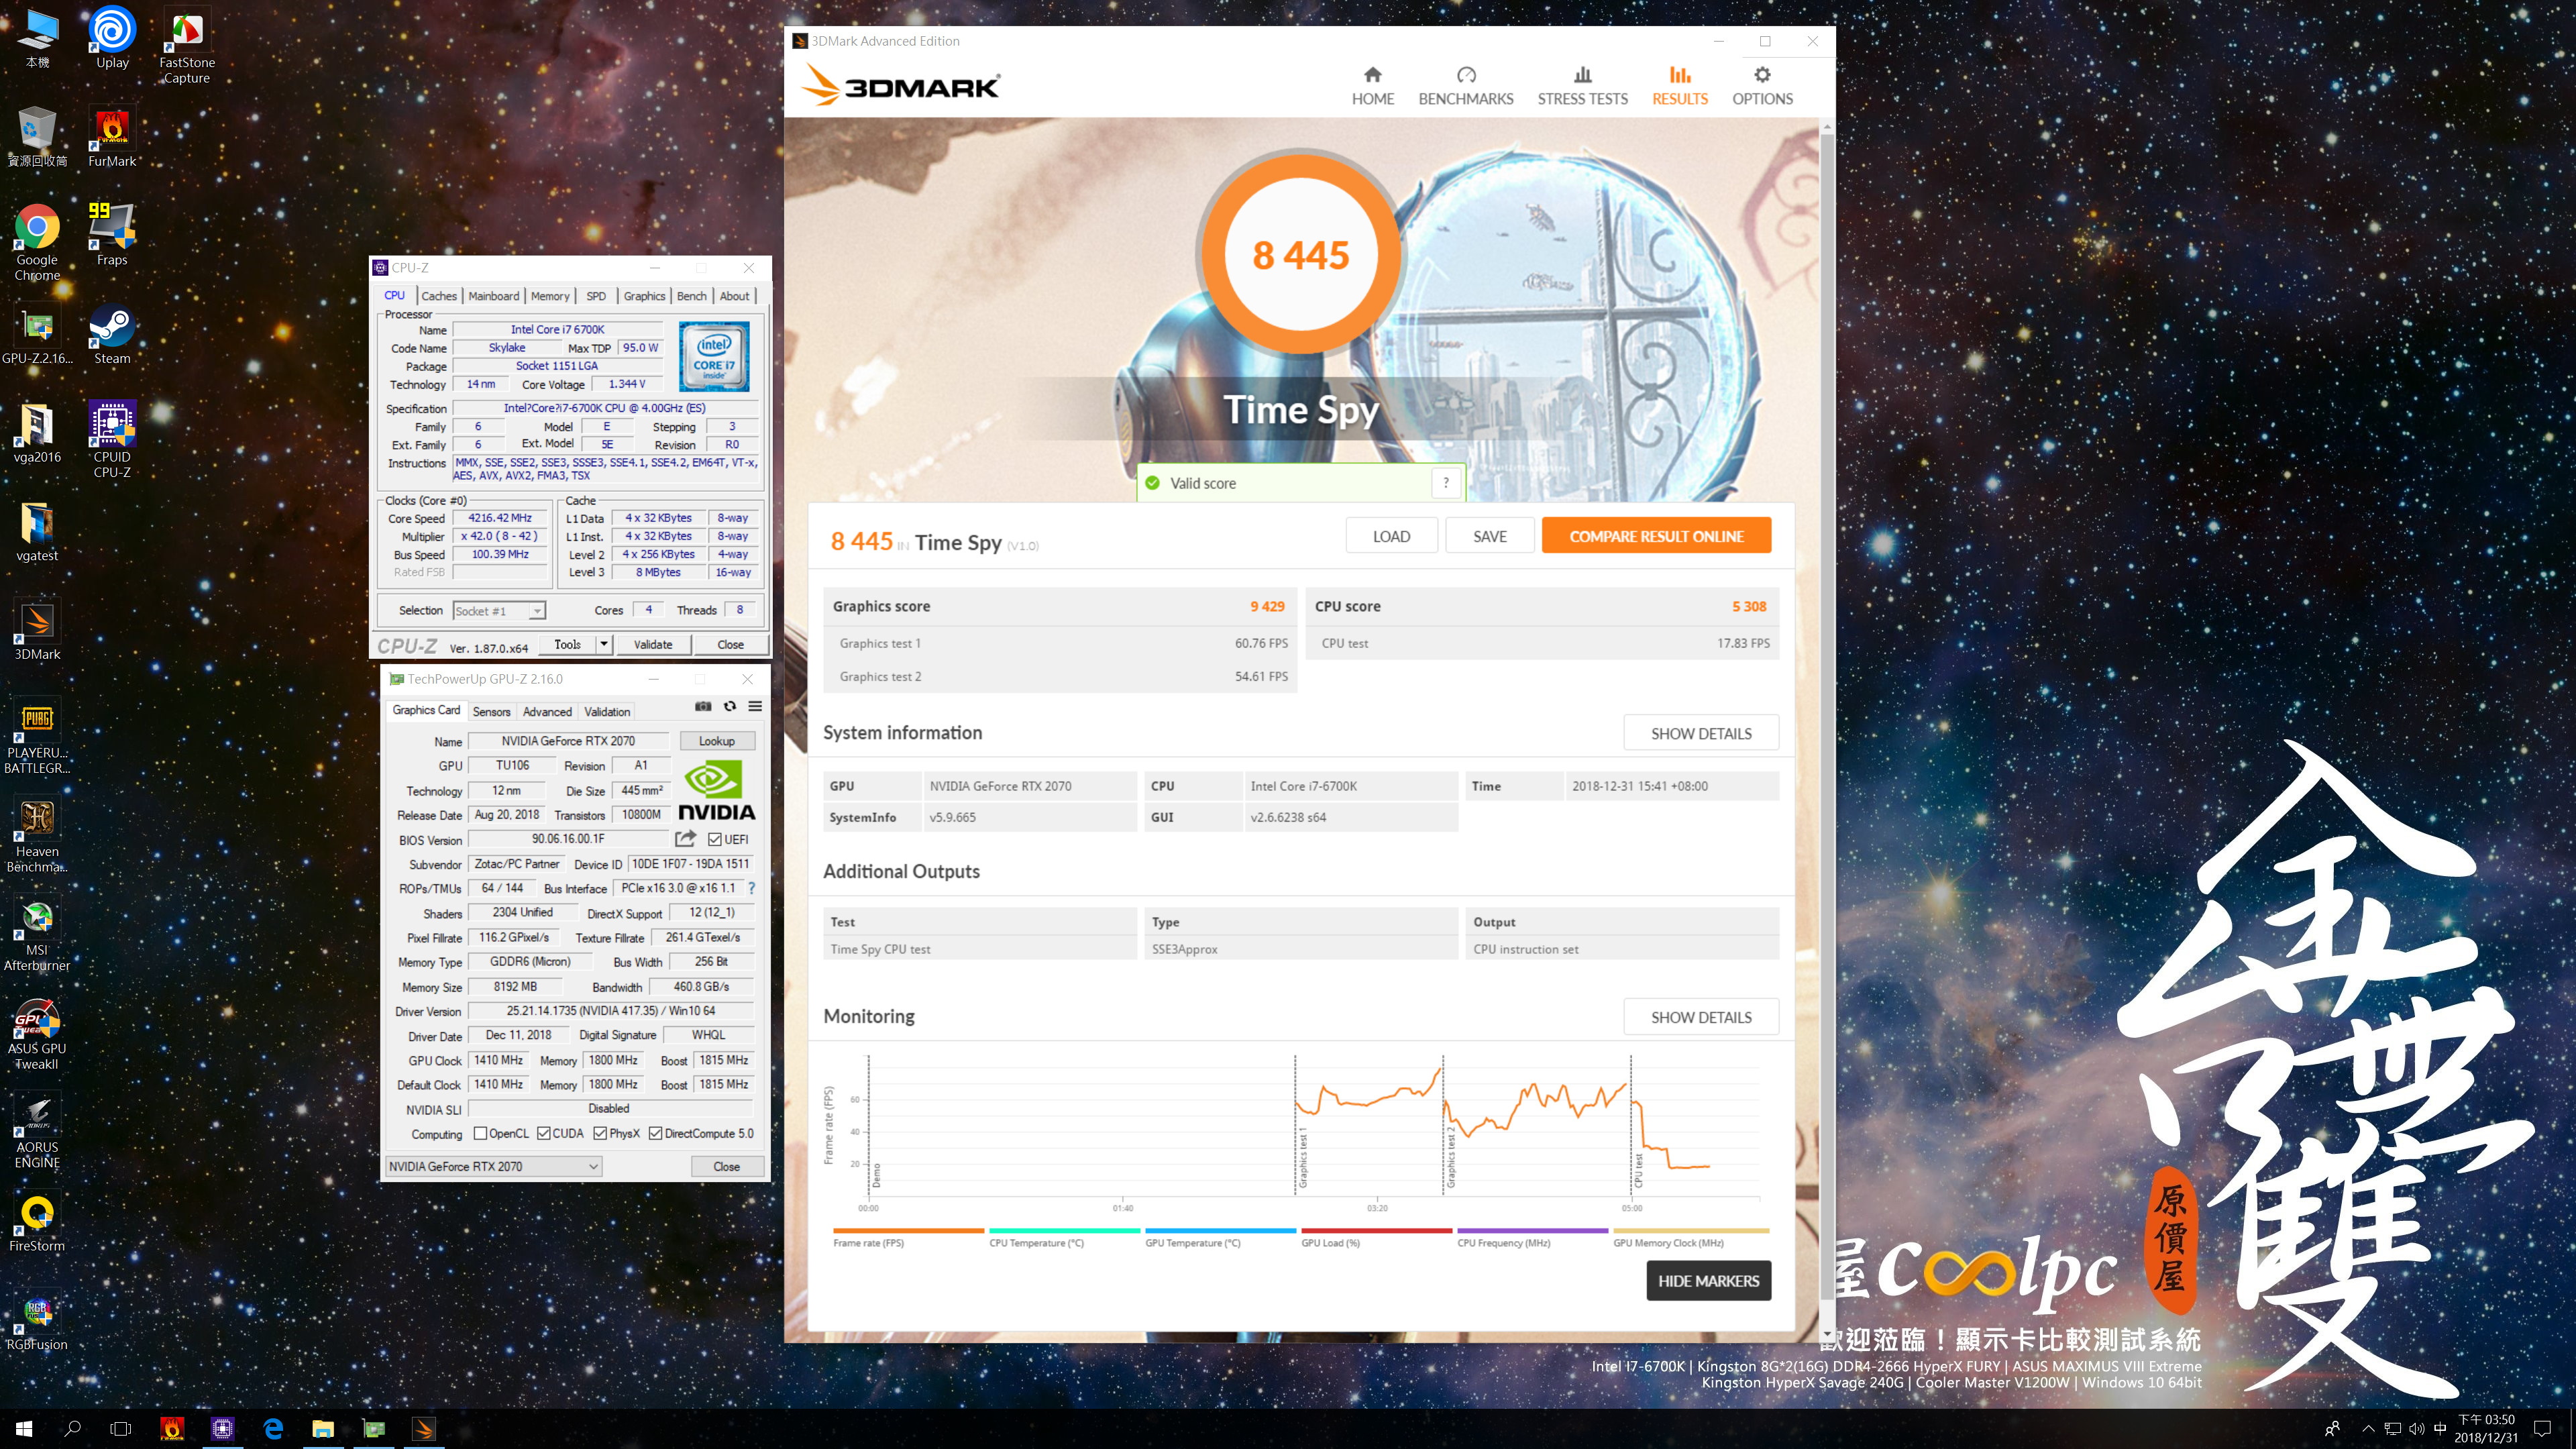Expand the Socket #1 selection dropdown in CPU-Z
Viewport: 2576px width, 1449px height.
coord(537,611)
